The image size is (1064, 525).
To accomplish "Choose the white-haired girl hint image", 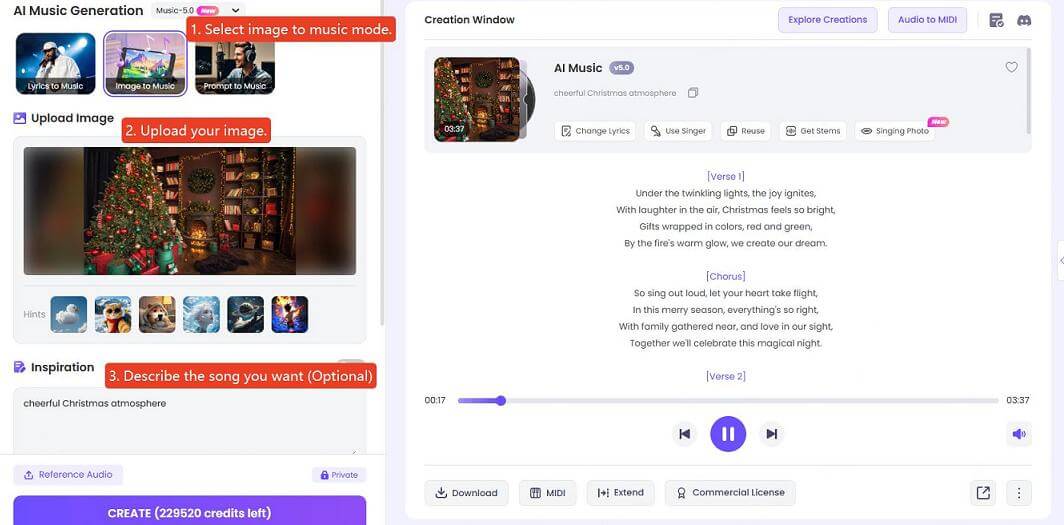I will click(201, 314).
